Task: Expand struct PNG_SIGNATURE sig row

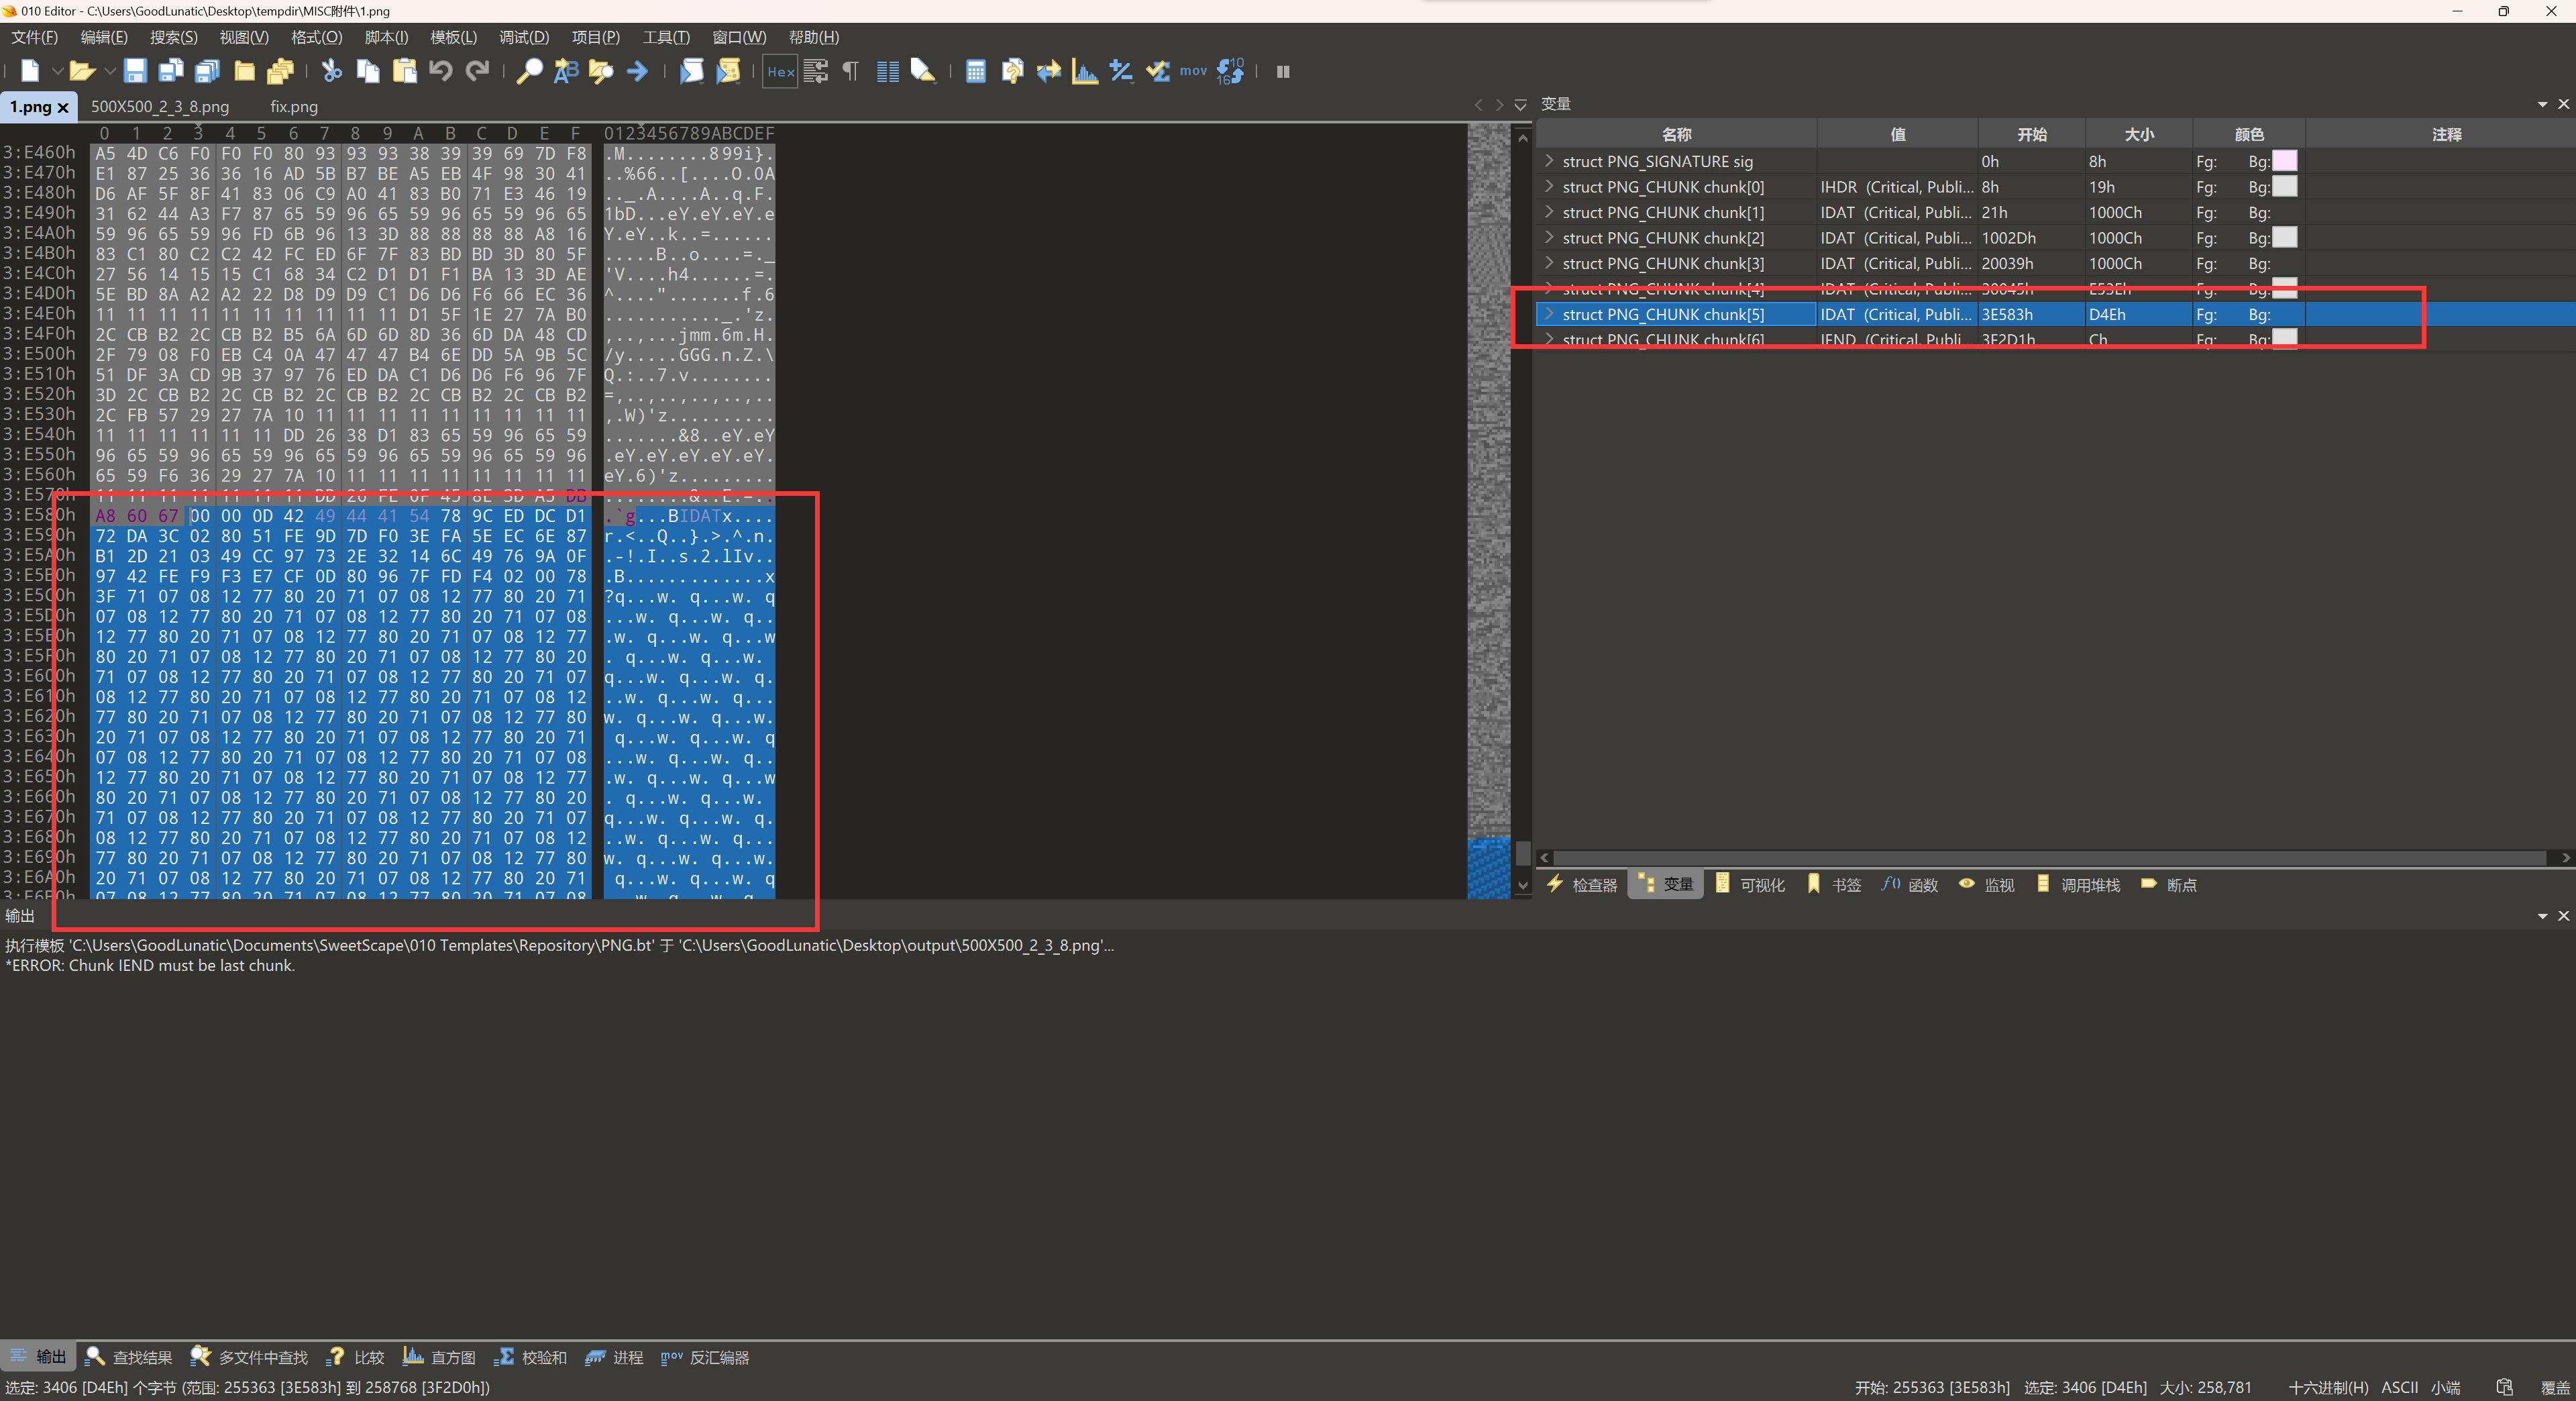Action: coord(1549,161)
